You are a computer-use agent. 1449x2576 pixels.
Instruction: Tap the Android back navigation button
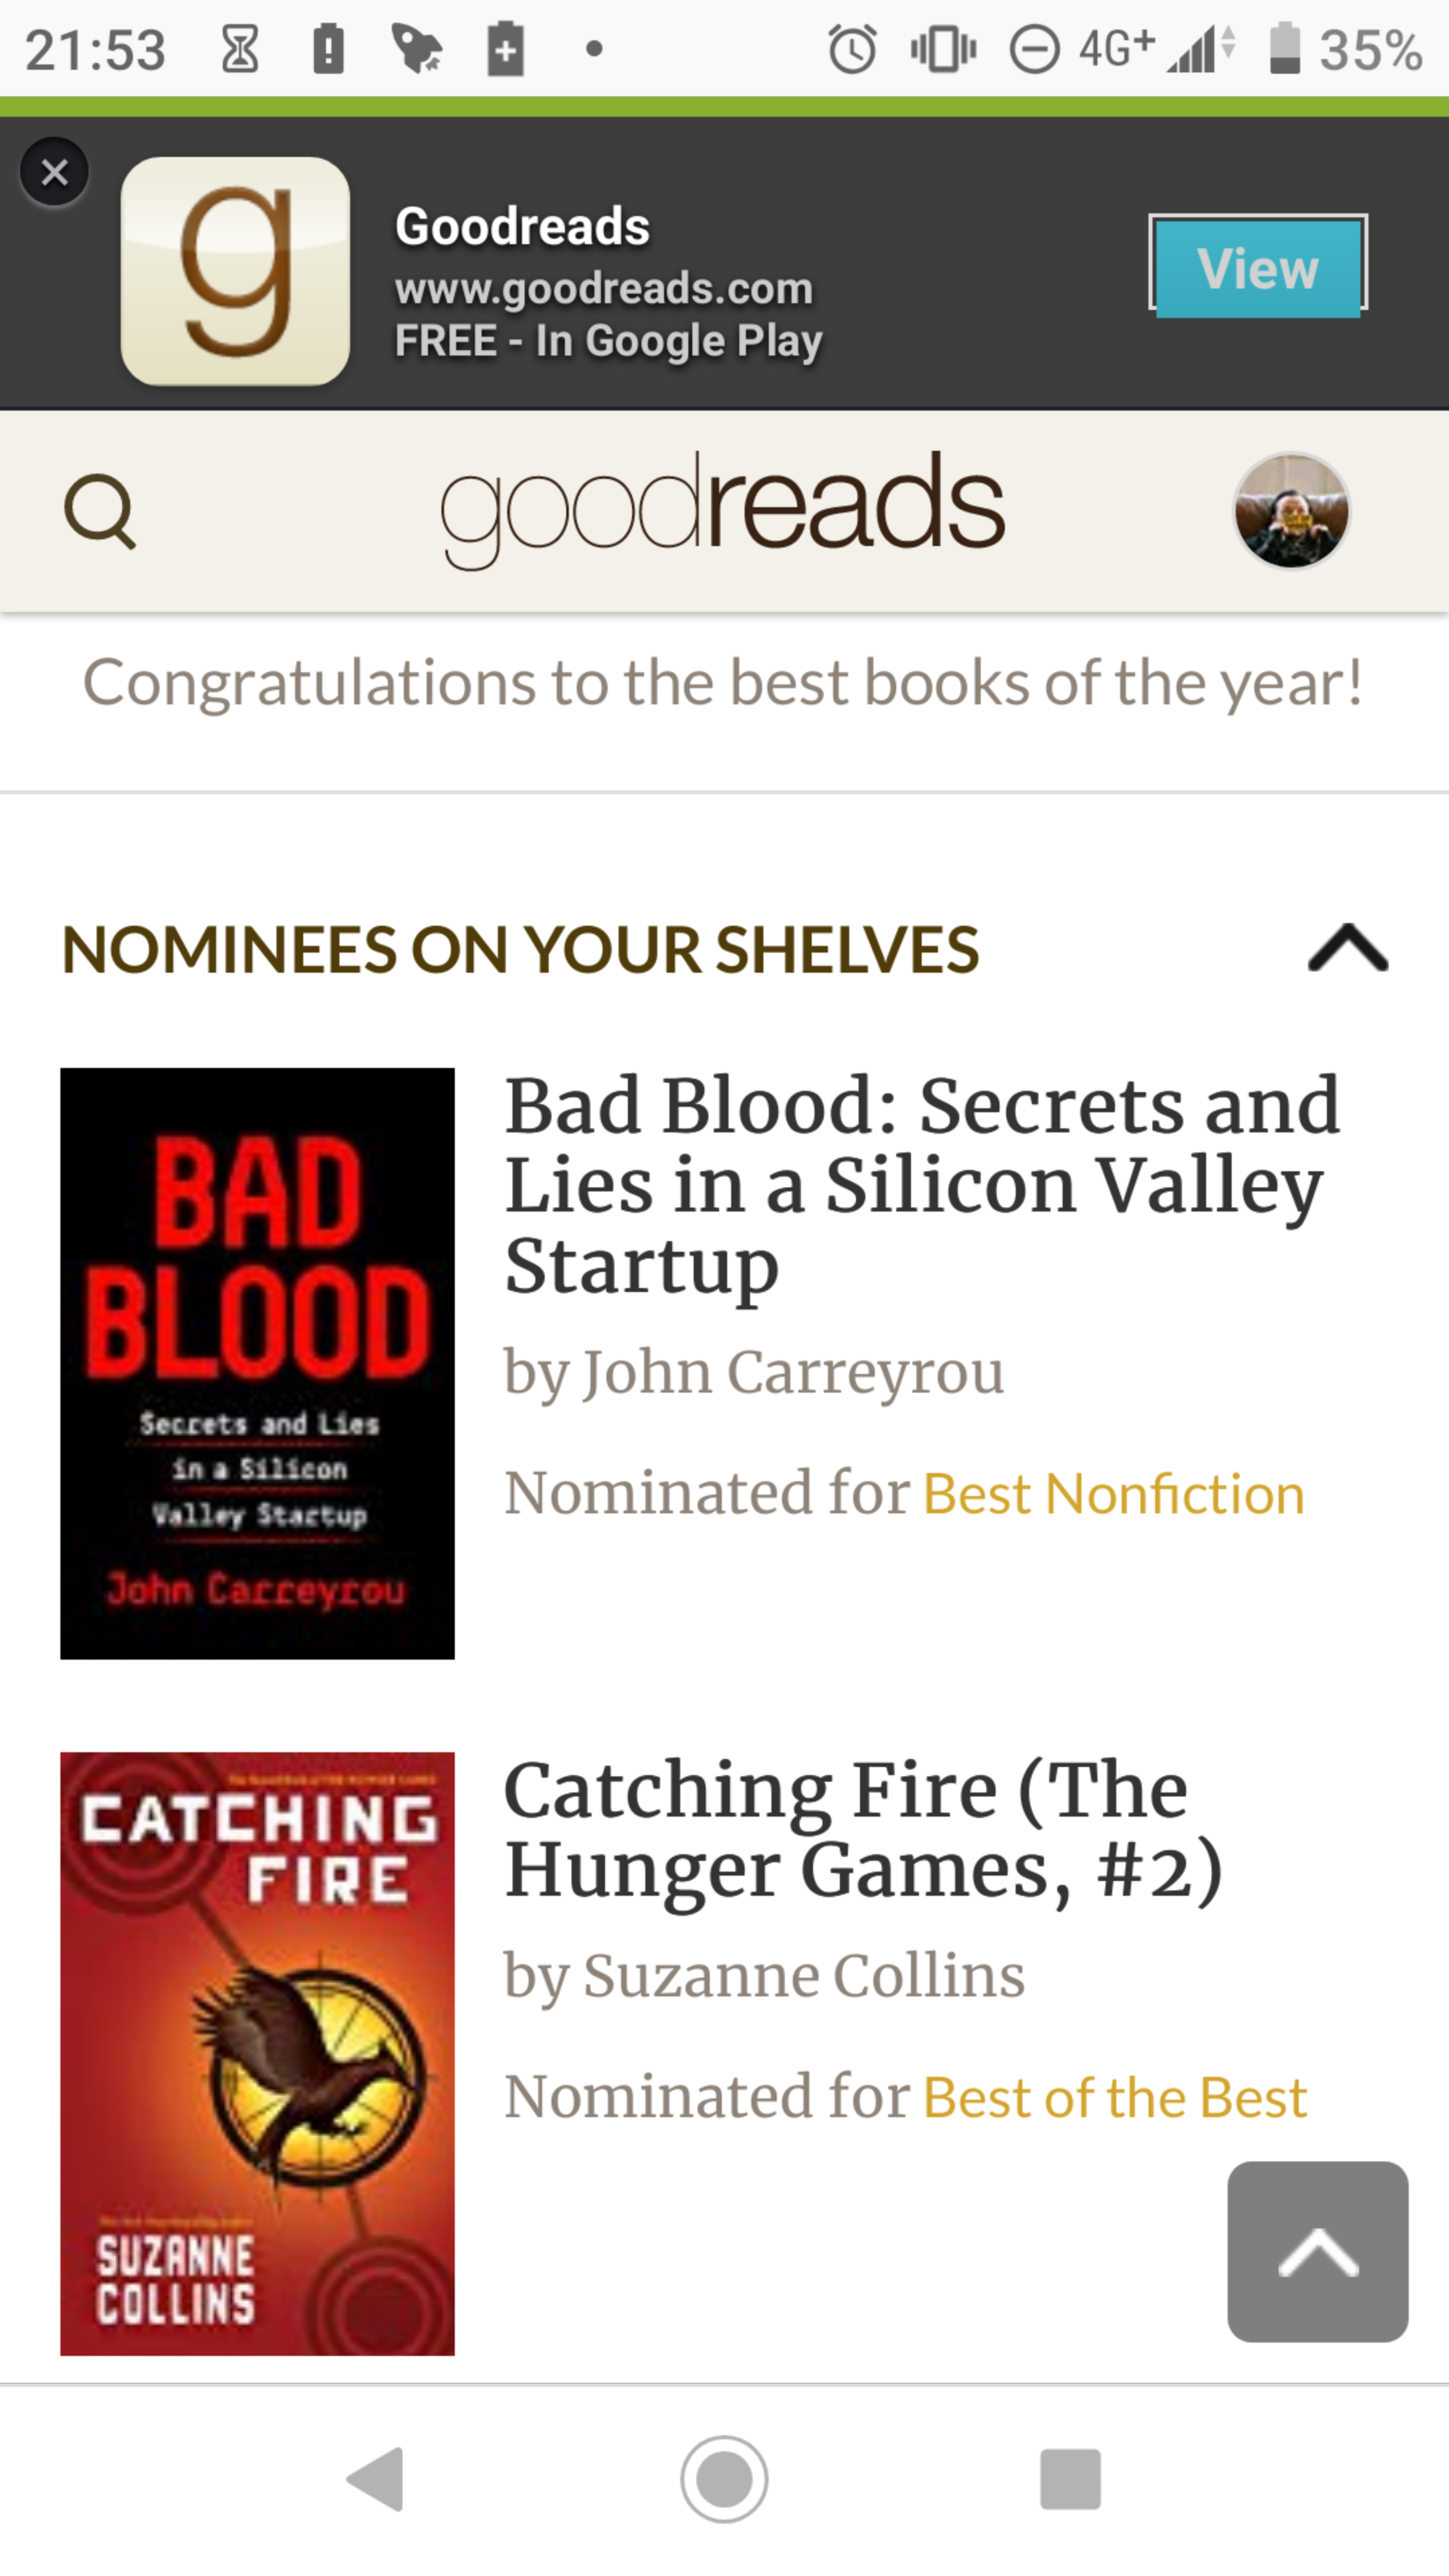376,2479
